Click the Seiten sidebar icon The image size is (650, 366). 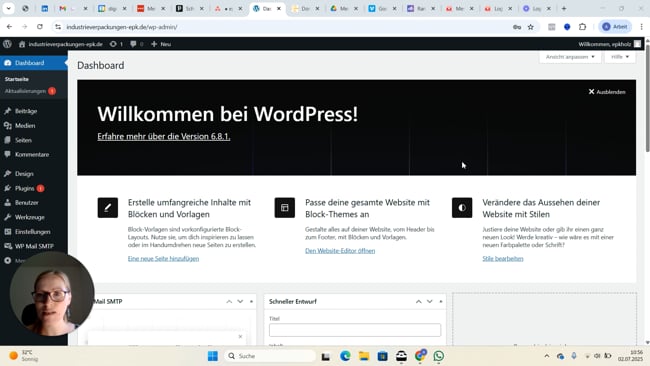tap(7, 140)
